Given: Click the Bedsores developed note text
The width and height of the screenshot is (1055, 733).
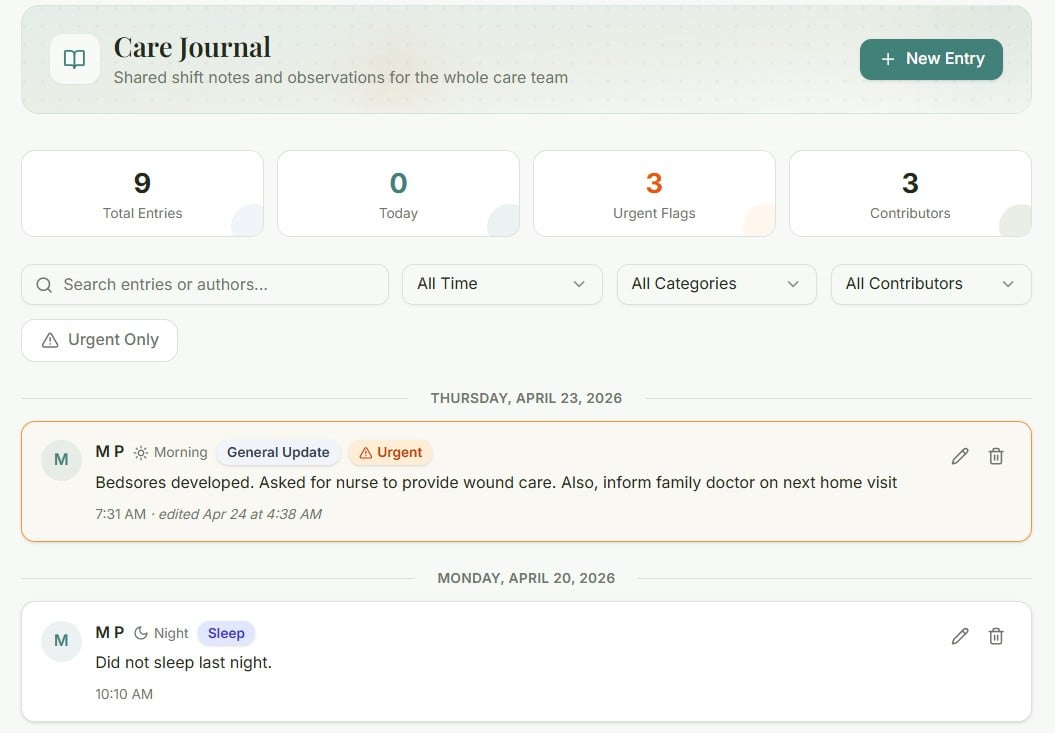Looking at the screenshot, I should pos(496,483).
